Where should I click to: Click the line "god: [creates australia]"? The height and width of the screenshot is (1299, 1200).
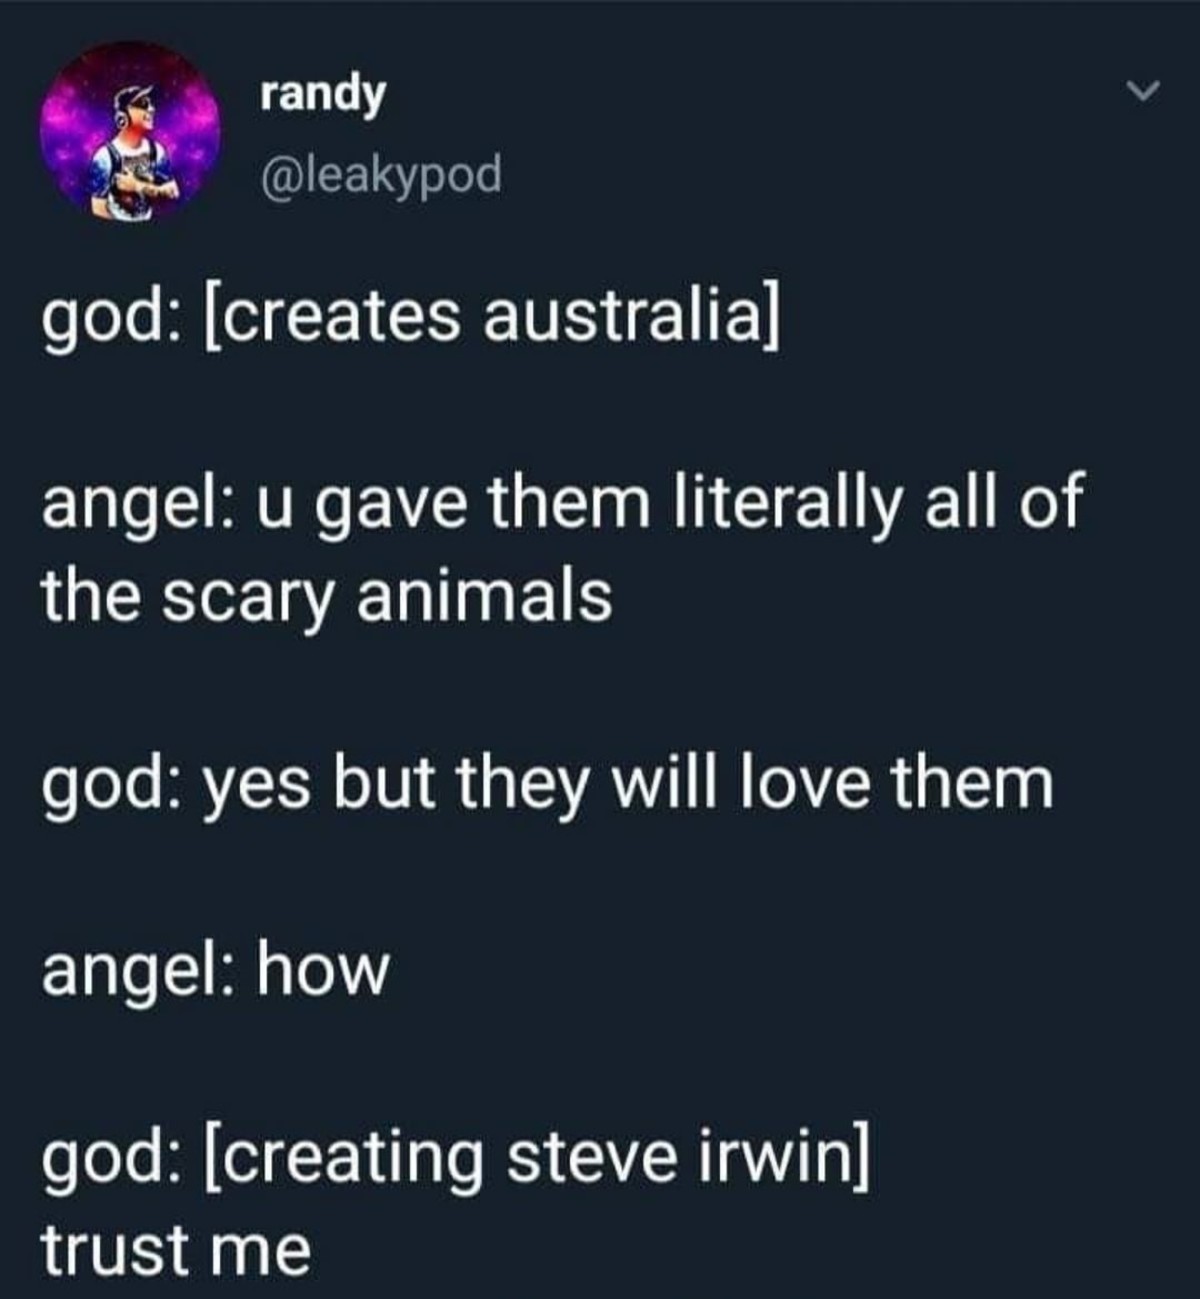[409, 319]
